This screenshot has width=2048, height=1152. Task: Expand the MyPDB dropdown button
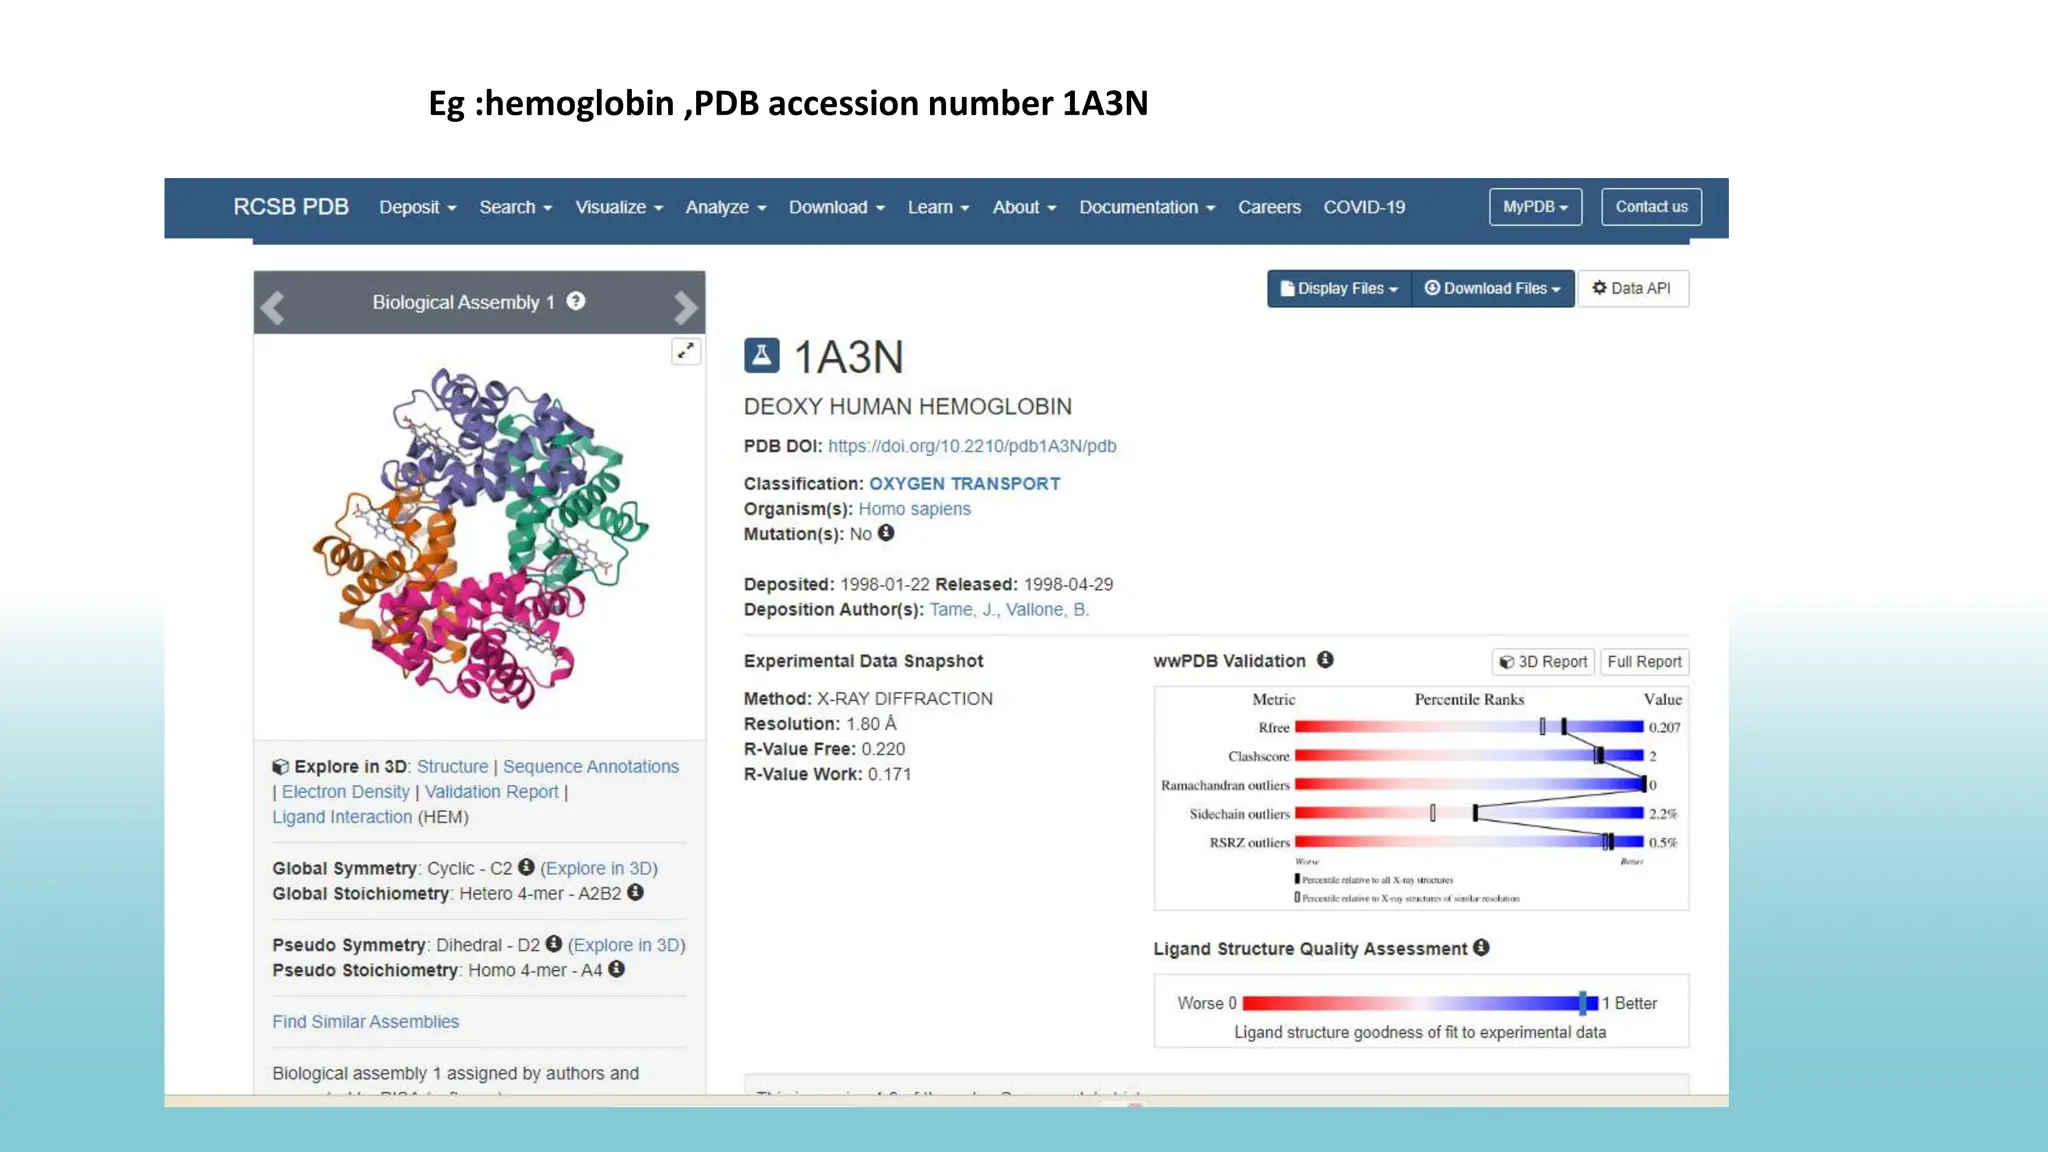click(1535, 207)
